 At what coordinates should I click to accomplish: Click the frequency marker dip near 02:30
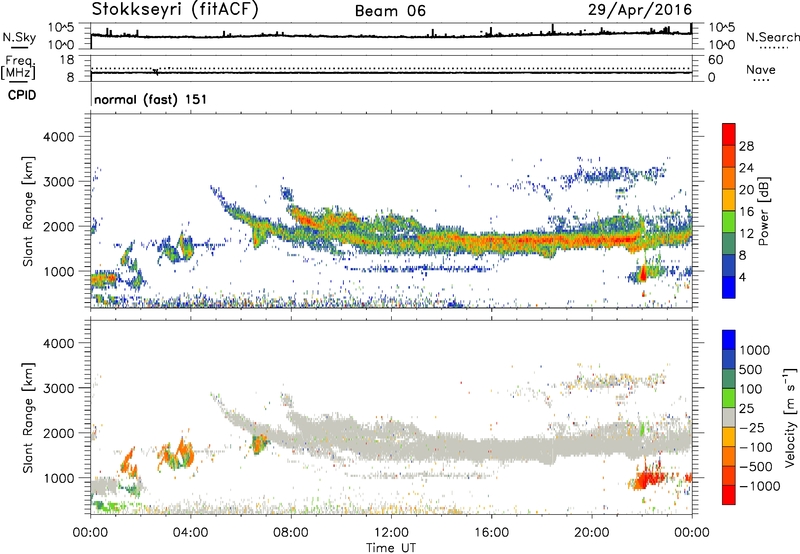(x=156, y=71)
